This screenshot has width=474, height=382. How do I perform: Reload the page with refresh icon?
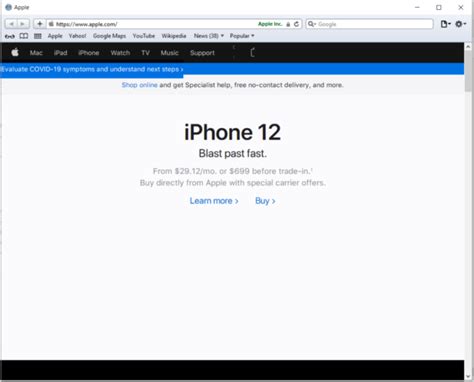tap(296, 24)
